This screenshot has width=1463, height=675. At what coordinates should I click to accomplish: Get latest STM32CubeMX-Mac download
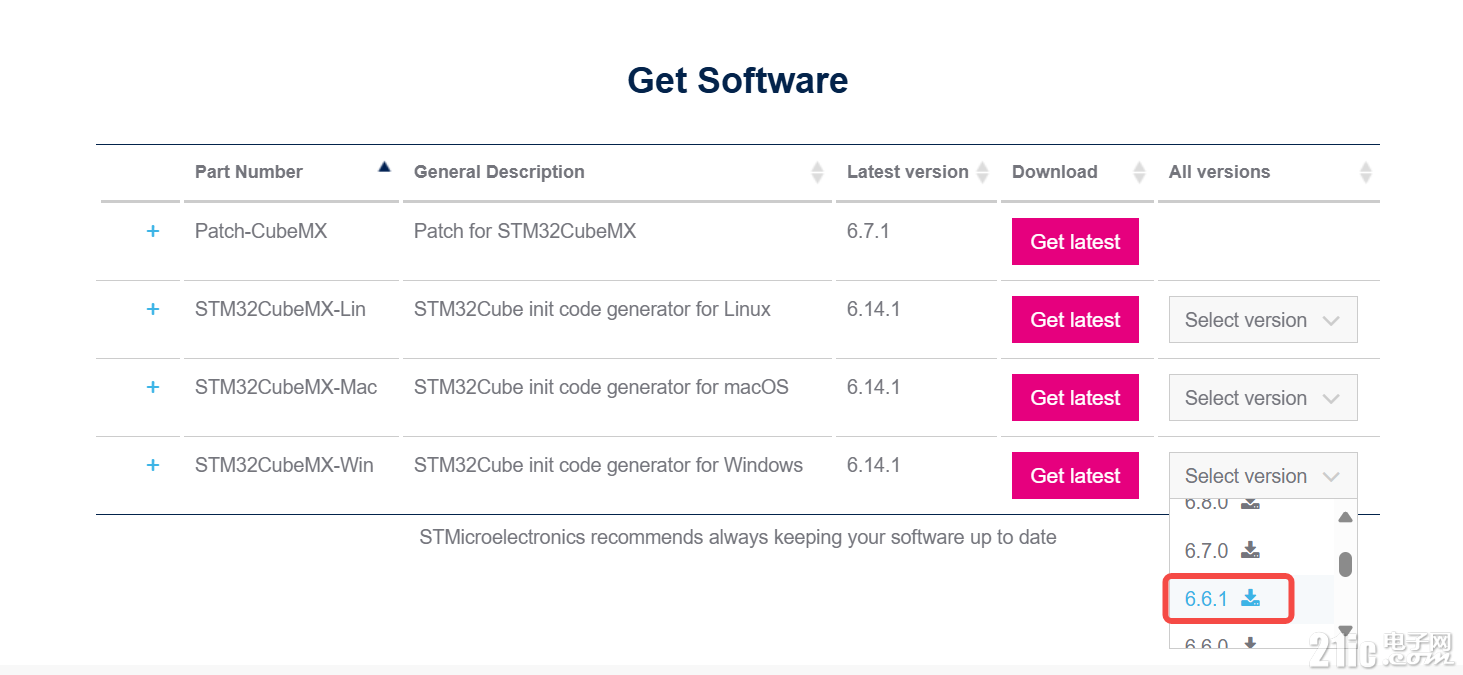click(1075, 398)
